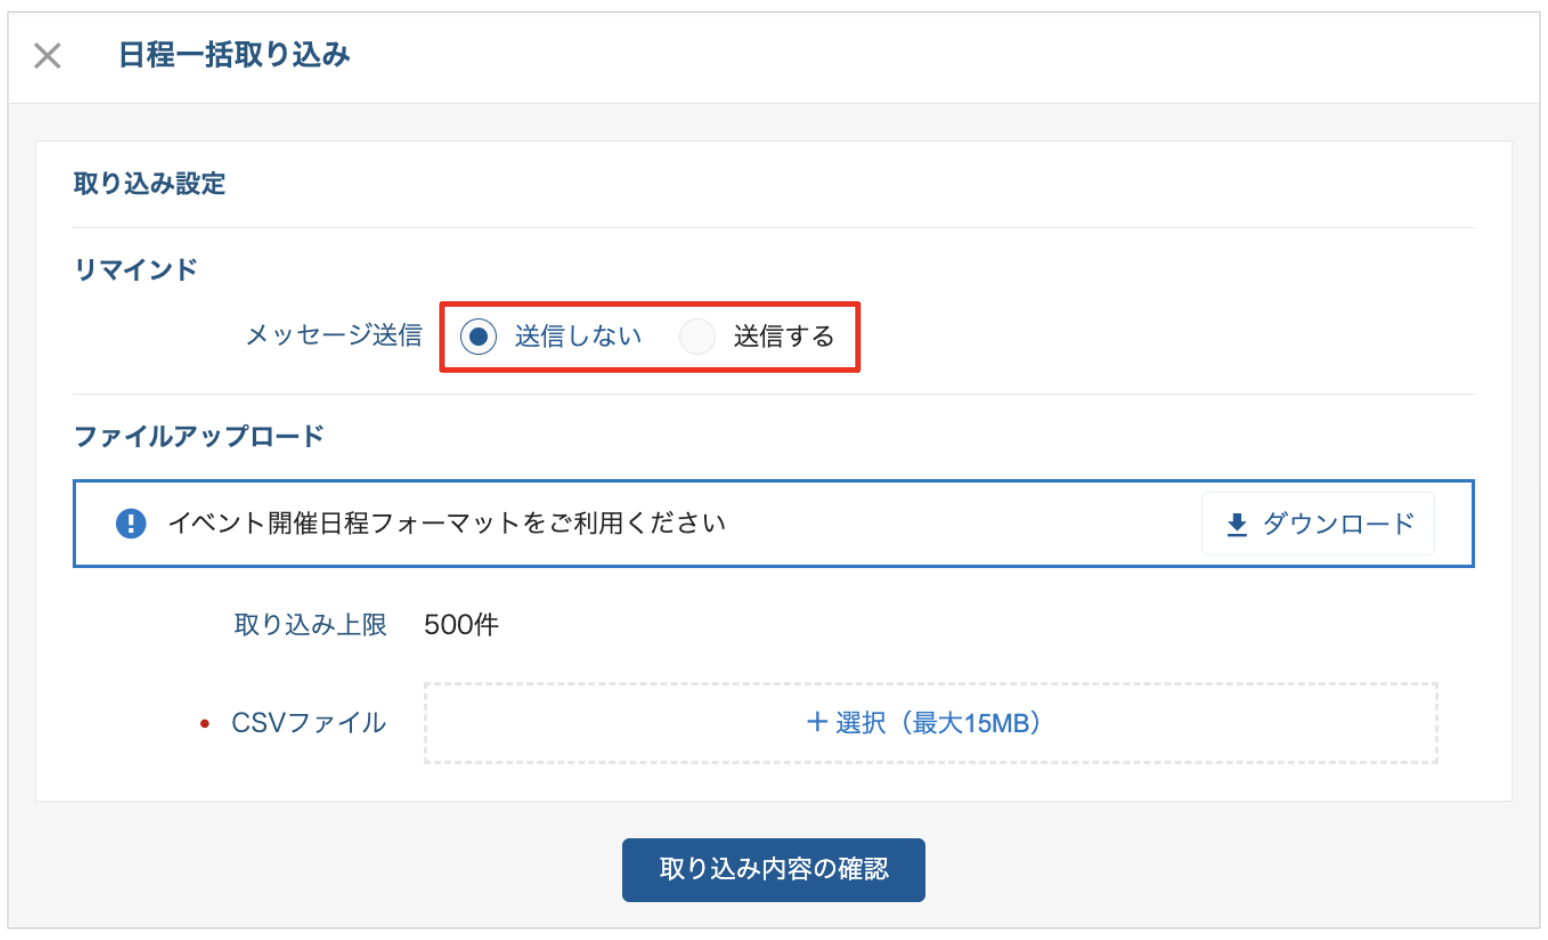The image size is (1548, 940).
Task: Select the 送信する radio button
Action: 697,337
